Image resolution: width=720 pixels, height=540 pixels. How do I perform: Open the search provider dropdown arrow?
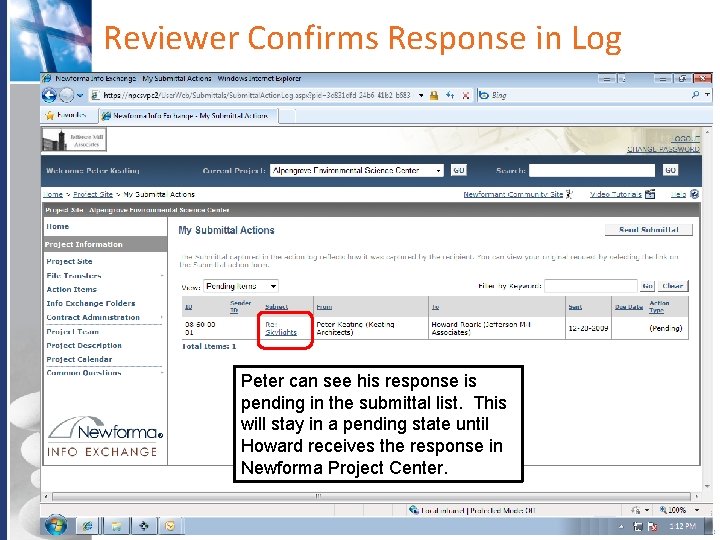tap(708, 95)
